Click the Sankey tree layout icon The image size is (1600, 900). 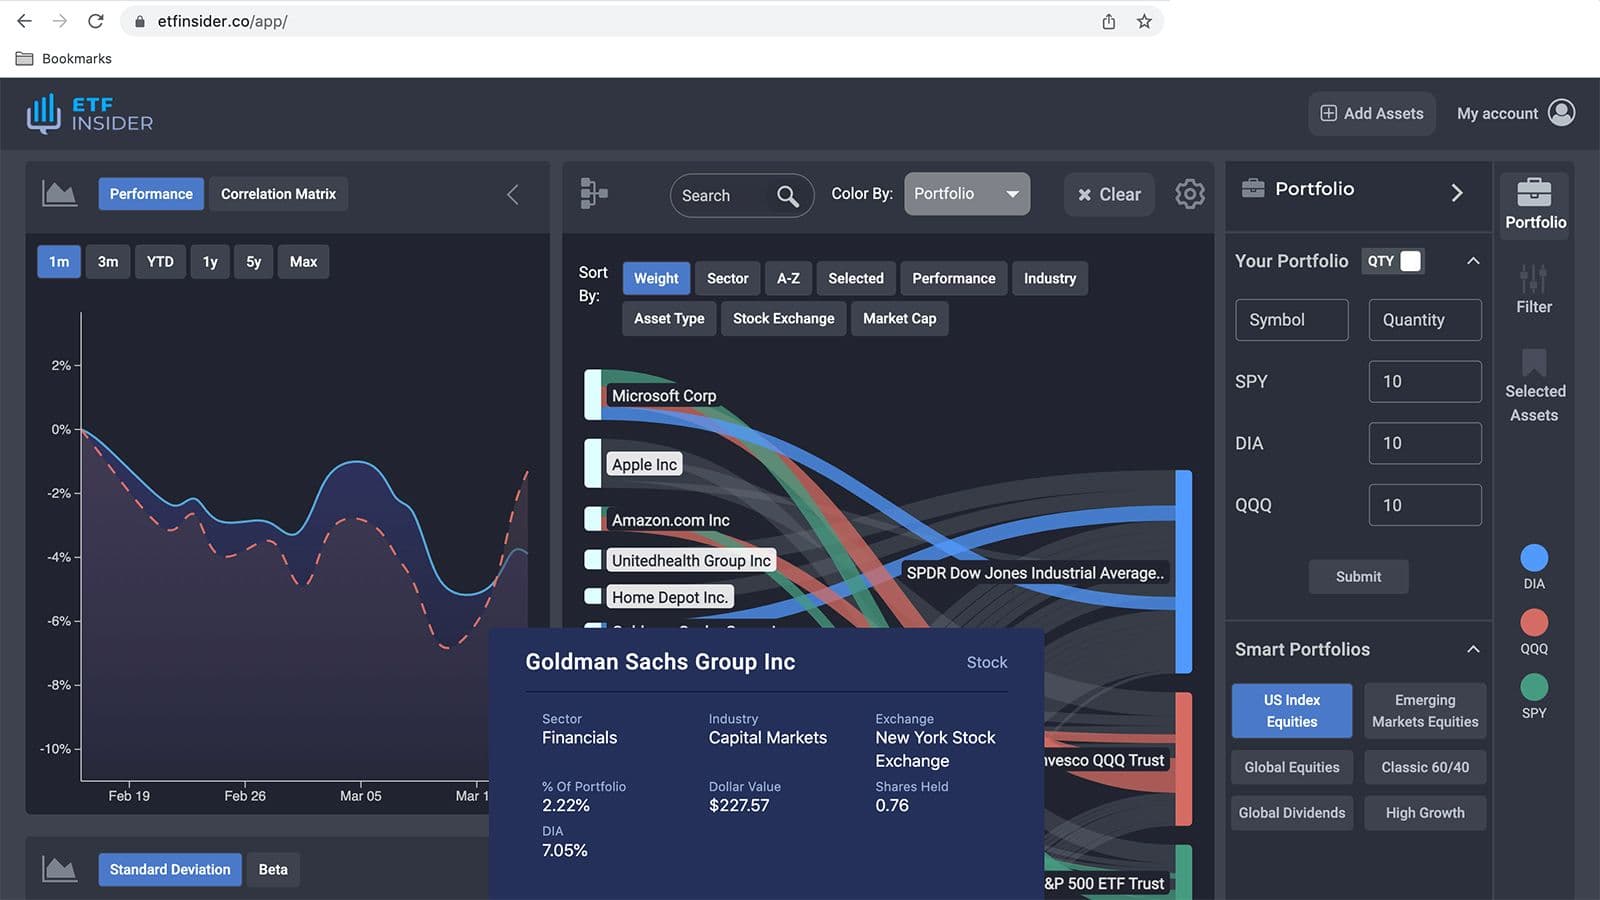(594, 193)
